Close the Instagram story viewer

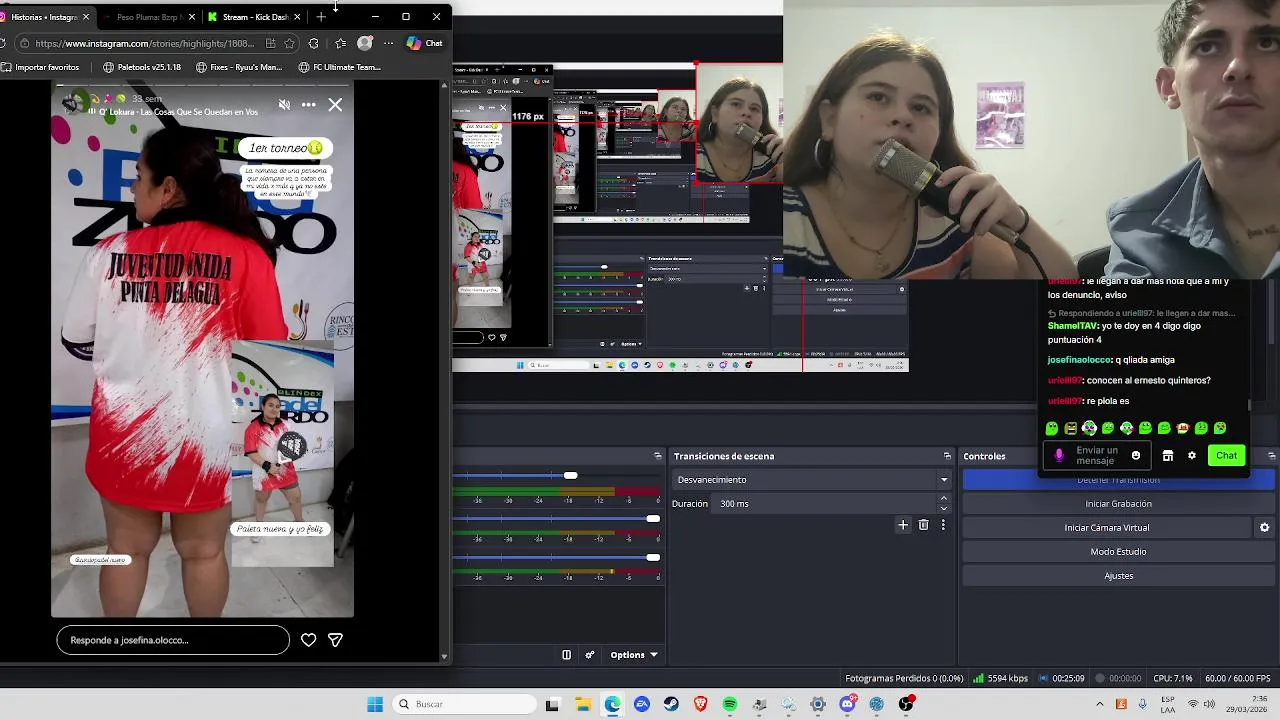pyautogui.click(x=335, y=104)
